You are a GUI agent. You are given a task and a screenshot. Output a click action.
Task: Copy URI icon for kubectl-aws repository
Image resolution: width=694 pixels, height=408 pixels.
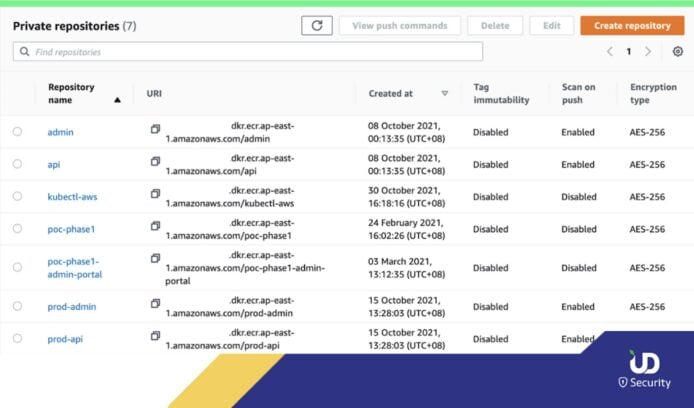tap(155, 193)
